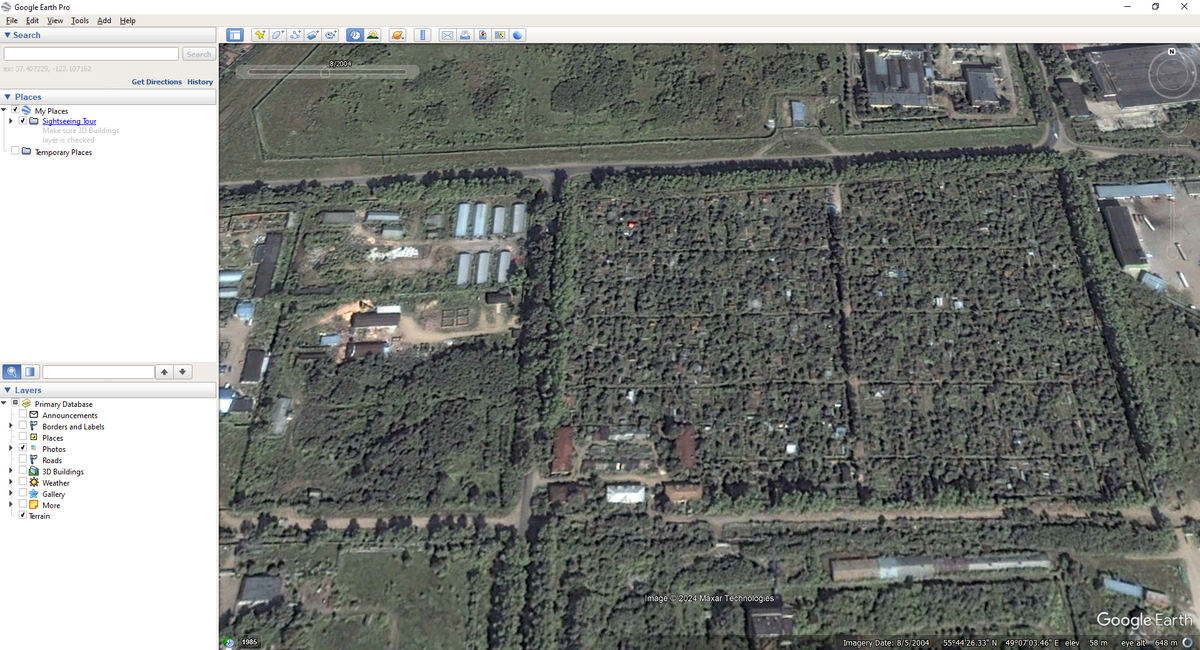The height and width of the screenshot is (650, 1200).
Task: Click the Temporary Places folder icon
Action: pos(26,152)
